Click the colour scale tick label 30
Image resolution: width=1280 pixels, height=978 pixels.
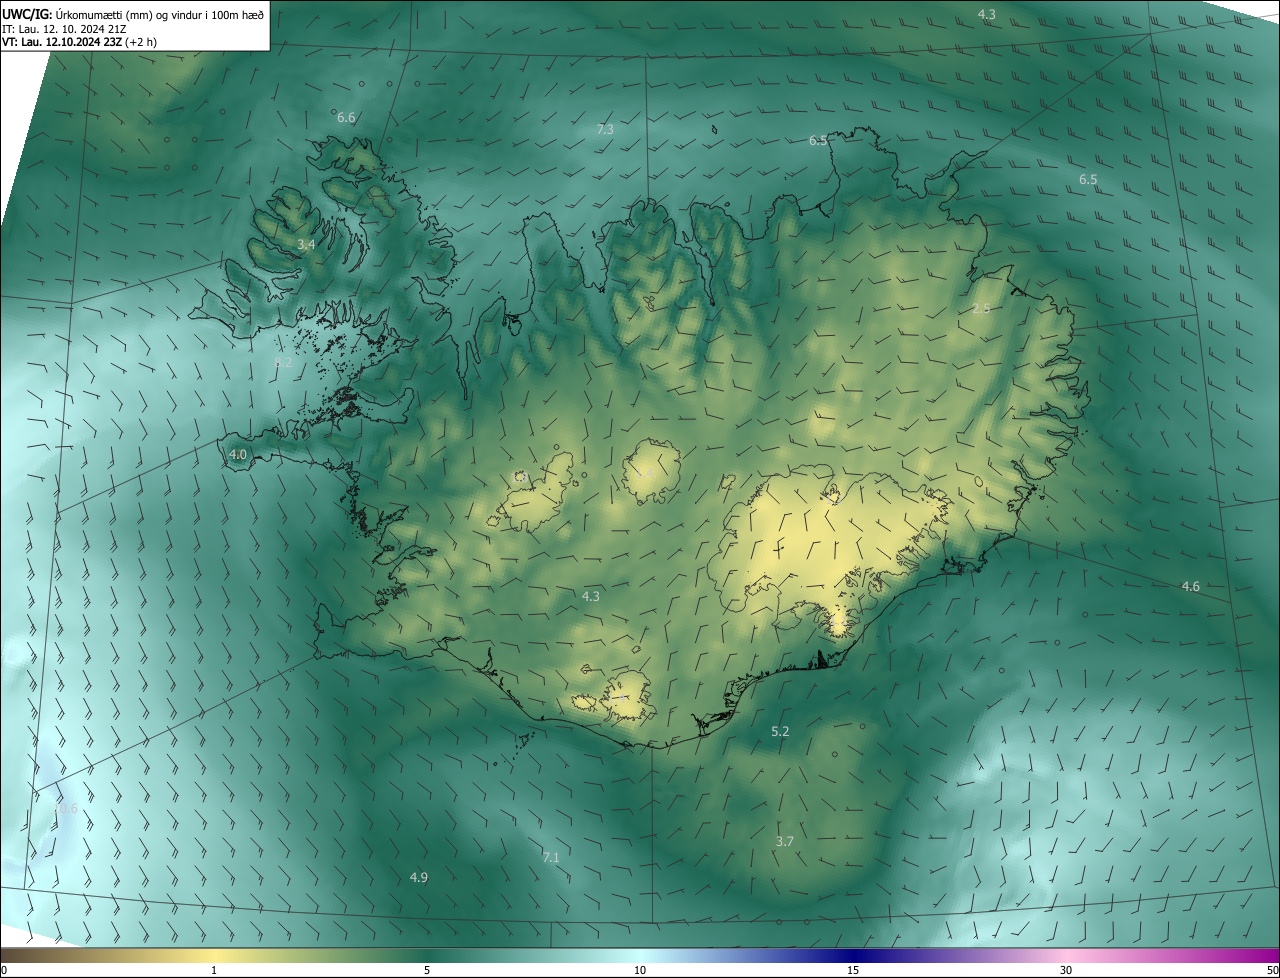[x=1066, y=970]
